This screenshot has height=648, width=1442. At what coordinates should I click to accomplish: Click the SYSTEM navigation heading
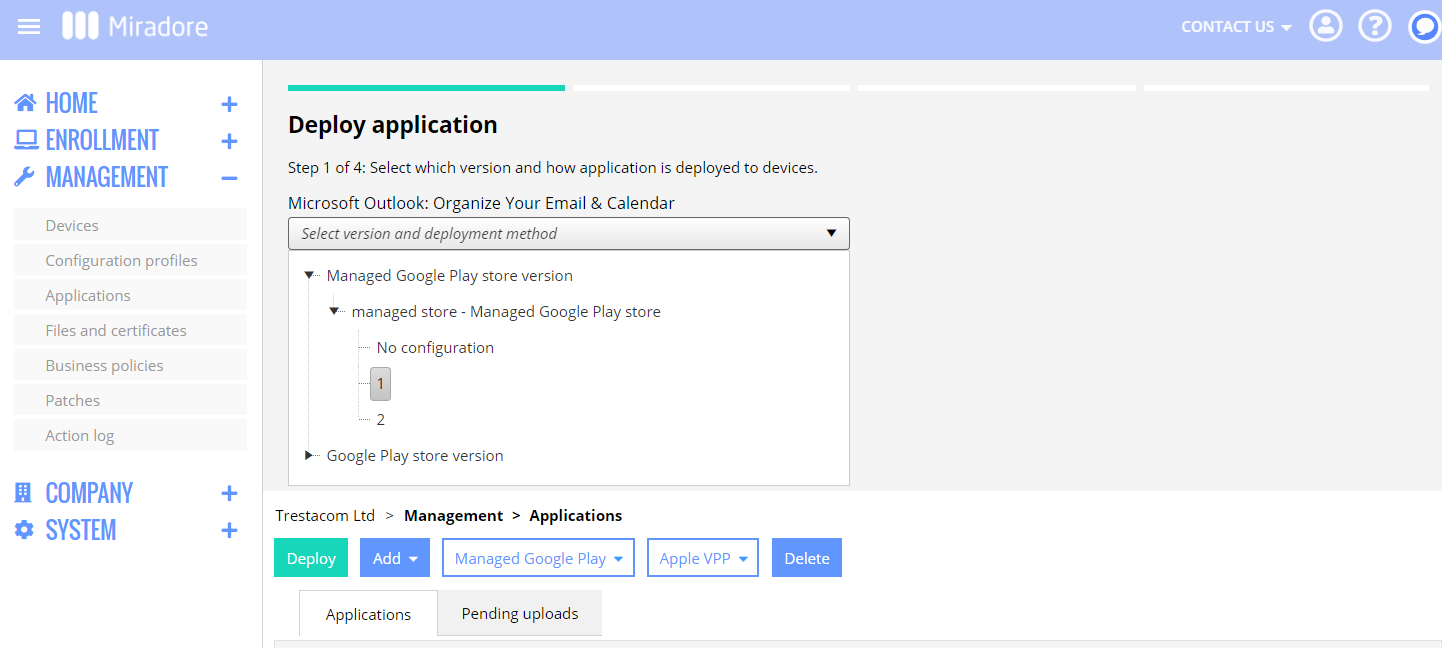point(81,530)
